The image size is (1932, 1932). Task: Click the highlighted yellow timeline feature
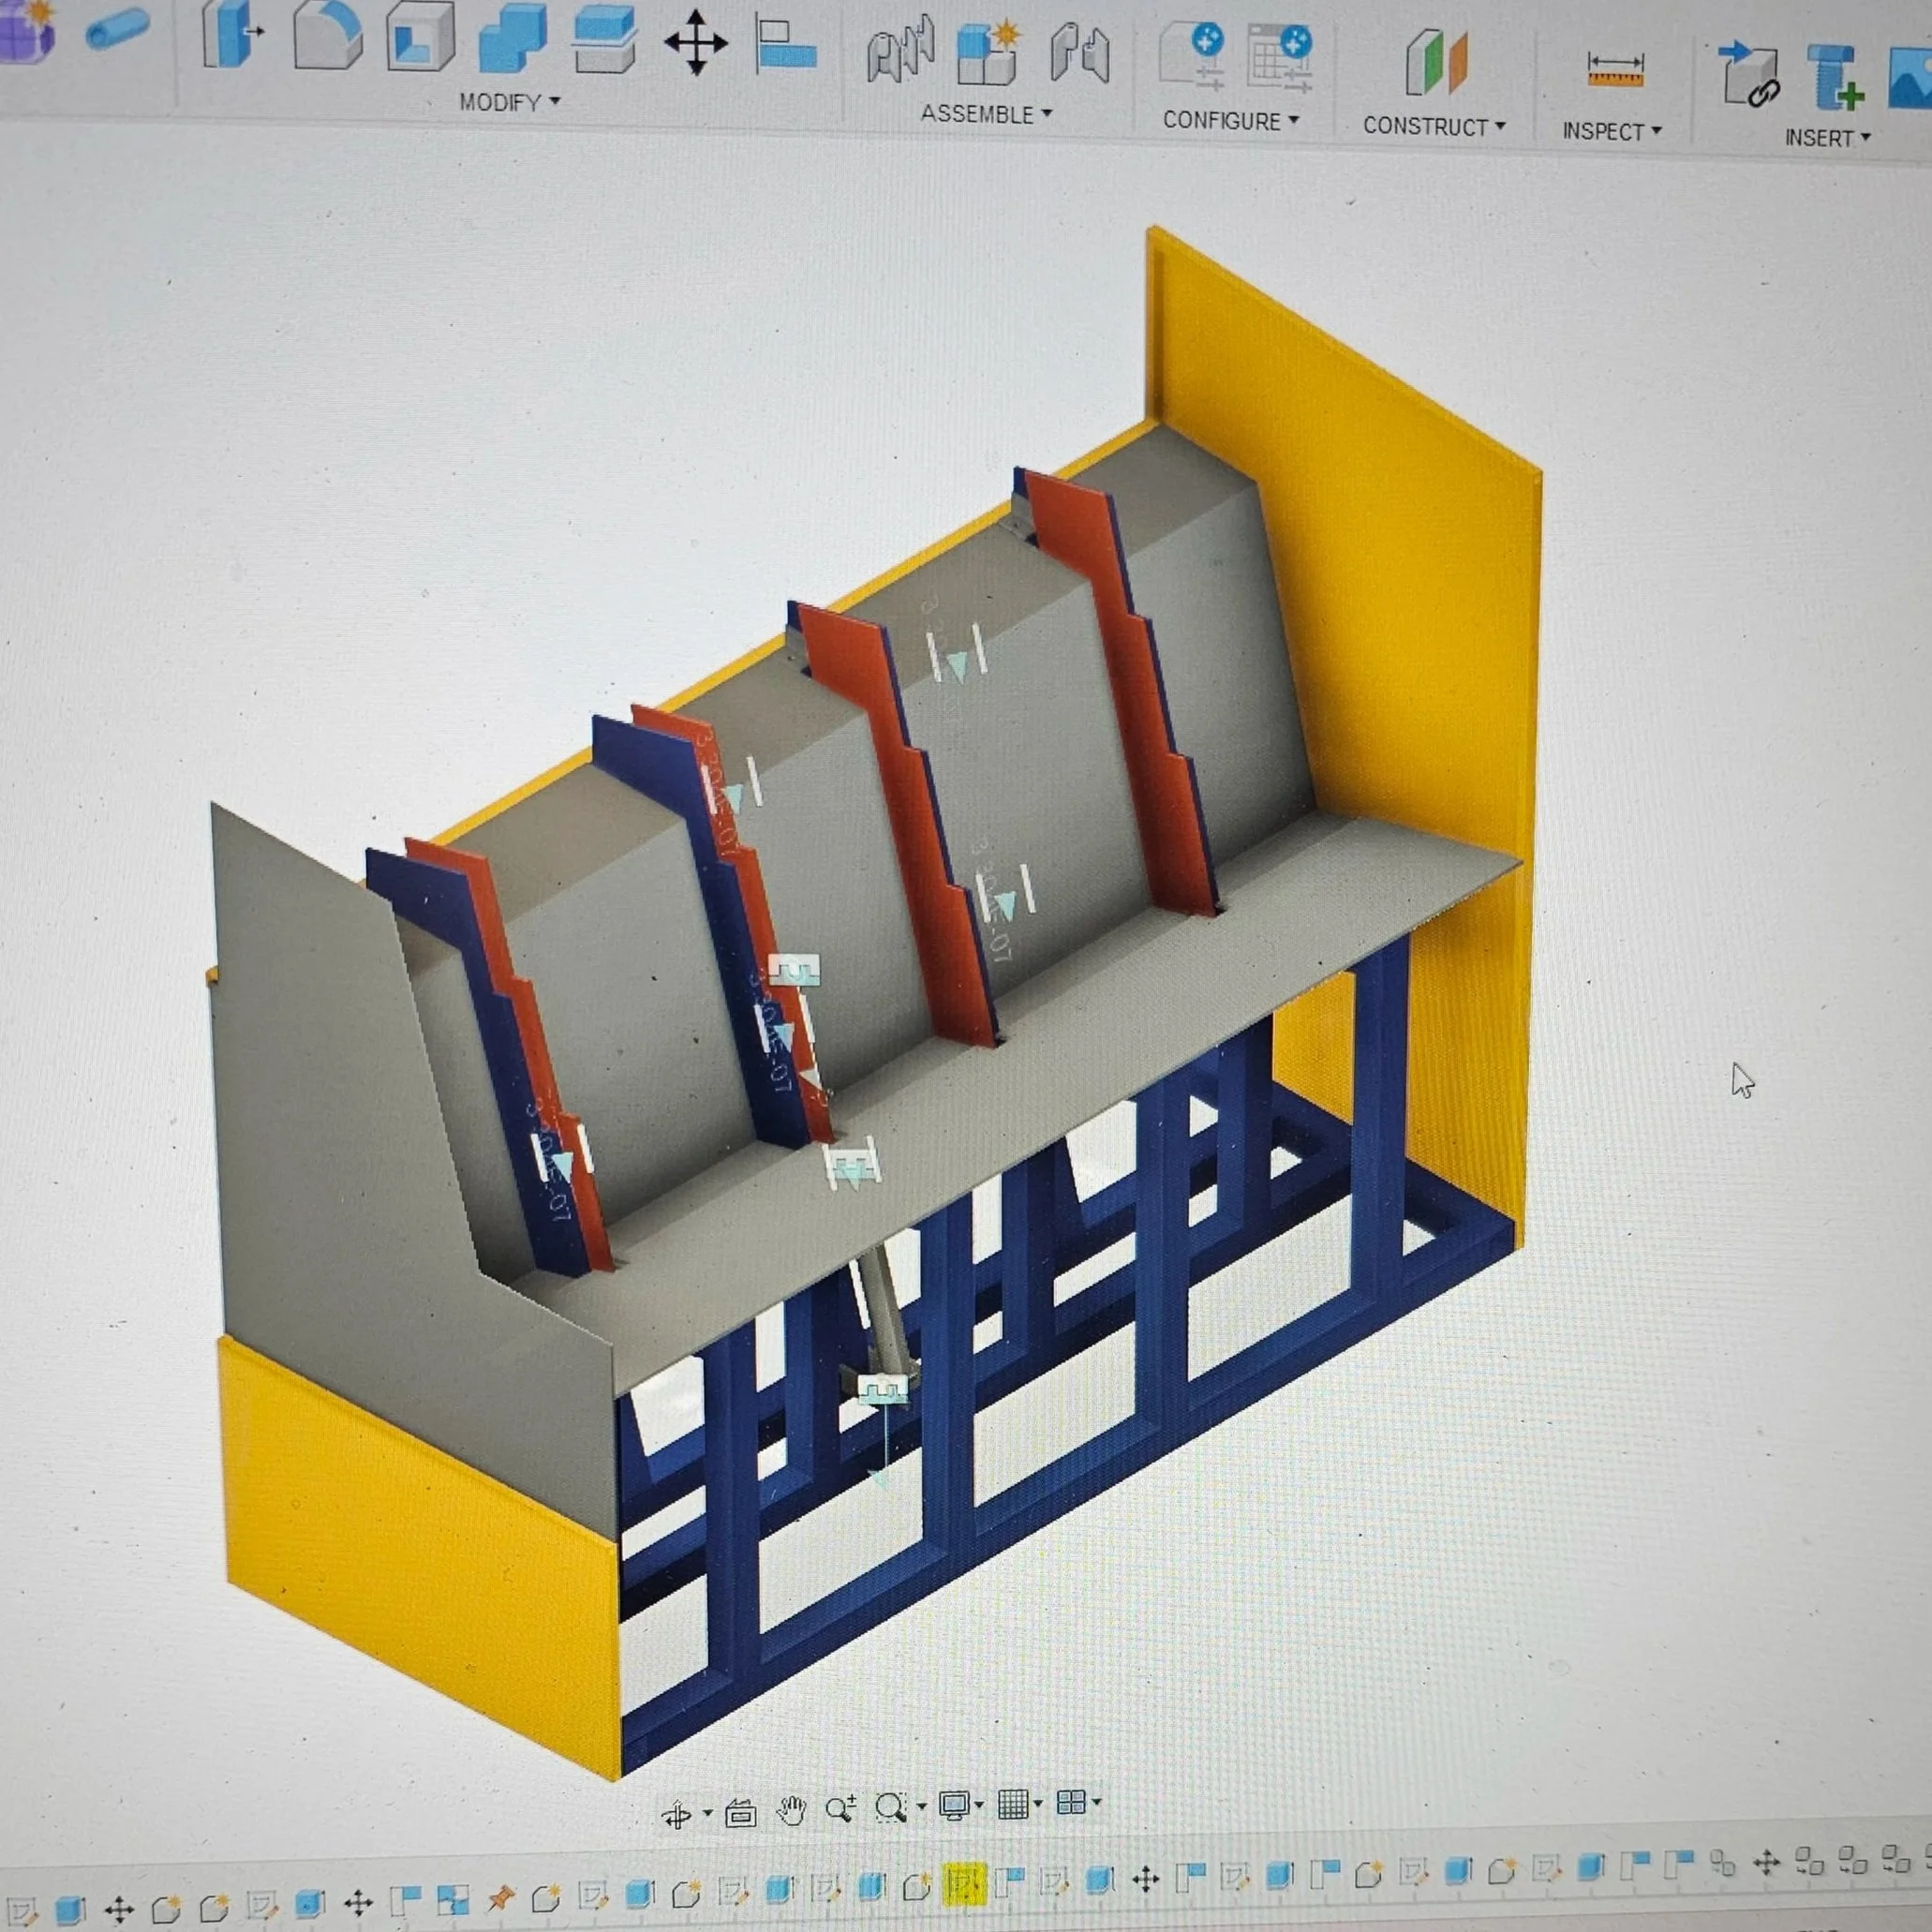[964, 1883]
